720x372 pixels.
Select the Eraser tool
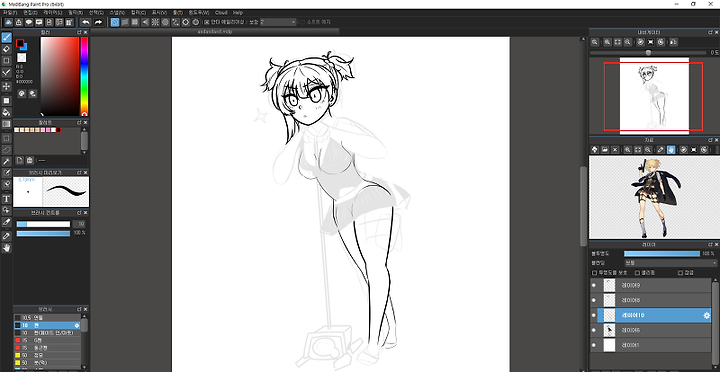point(6,49)
